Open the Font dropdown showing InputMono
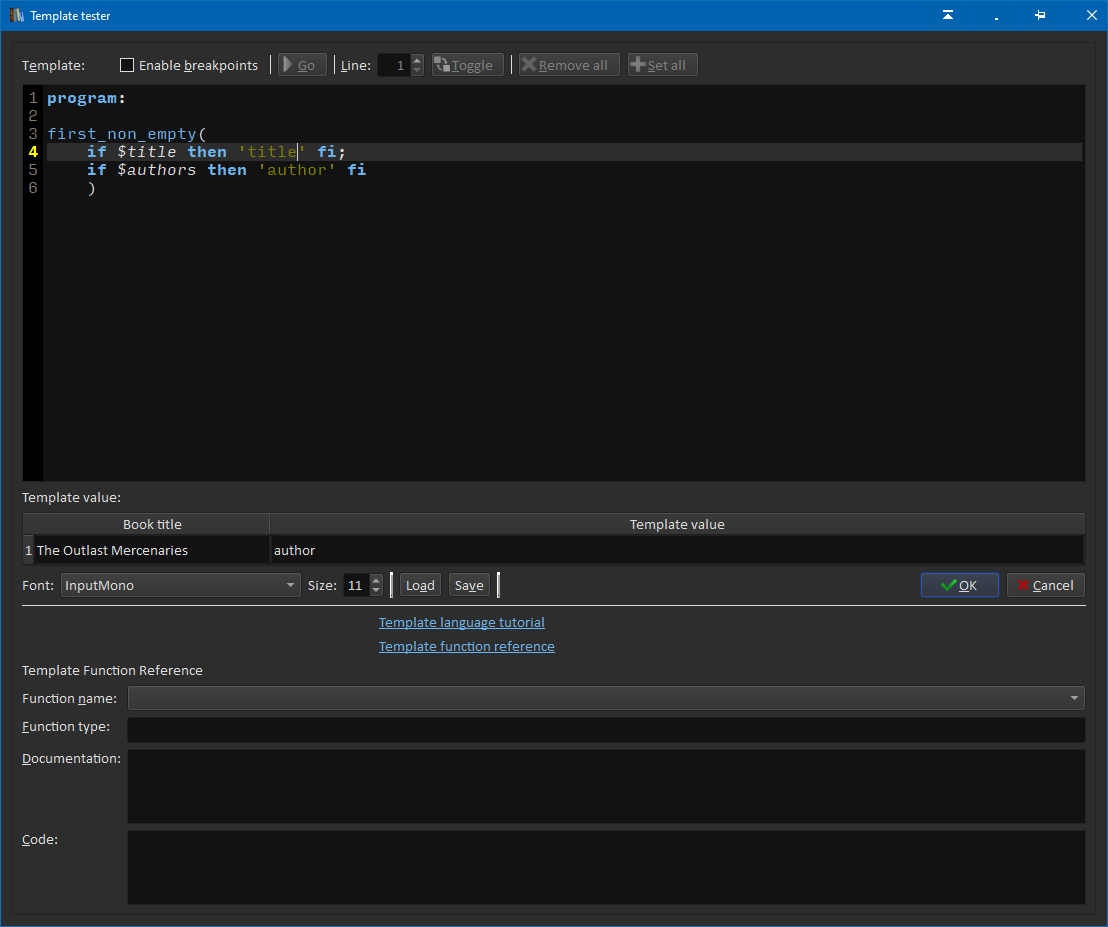1108x927 pixels. [180, 585]
